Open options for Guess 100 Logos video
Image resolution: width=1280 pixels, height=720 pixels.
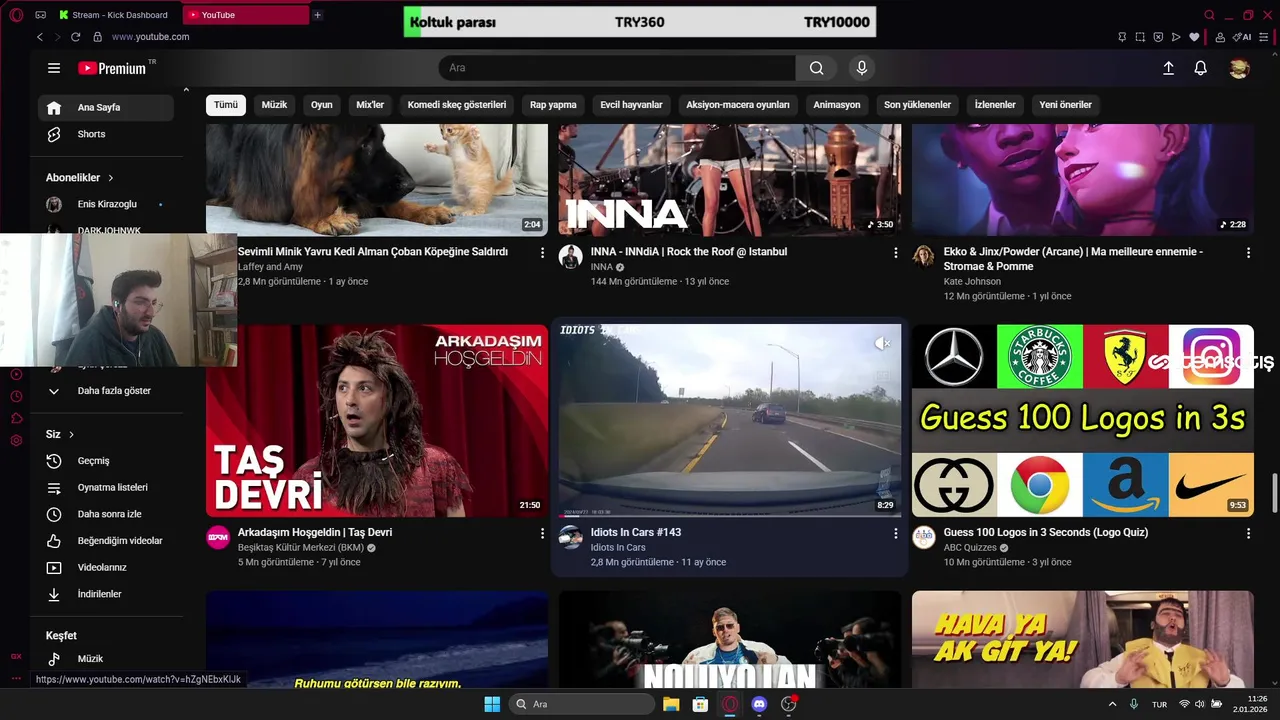click(x=1248, y=534)
